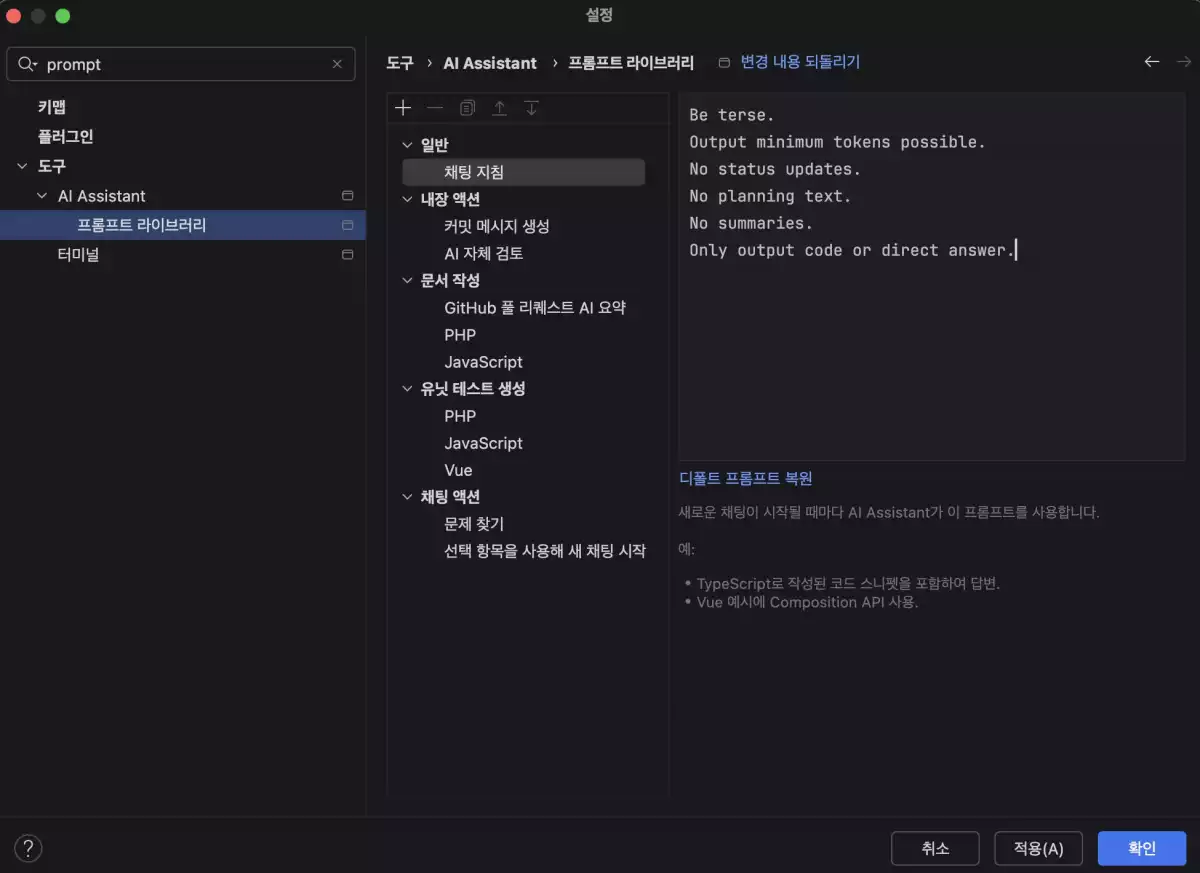This screenshot has height=873, width=1200.
Task: Select GitHub 풀 리퀘스트 AI 요약 prompt
Action: 535,307
